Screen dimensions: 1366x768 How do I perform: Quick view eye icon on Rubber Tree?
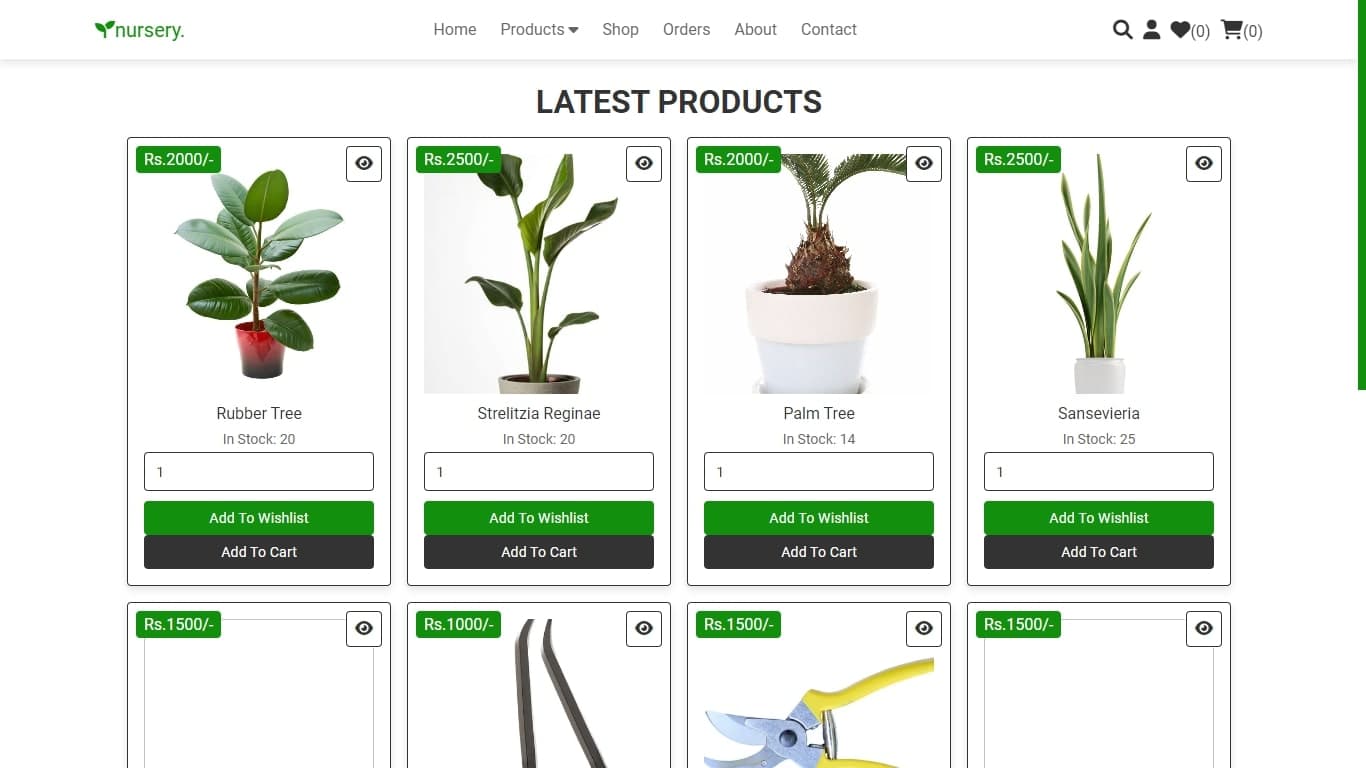tap(364, 163)
